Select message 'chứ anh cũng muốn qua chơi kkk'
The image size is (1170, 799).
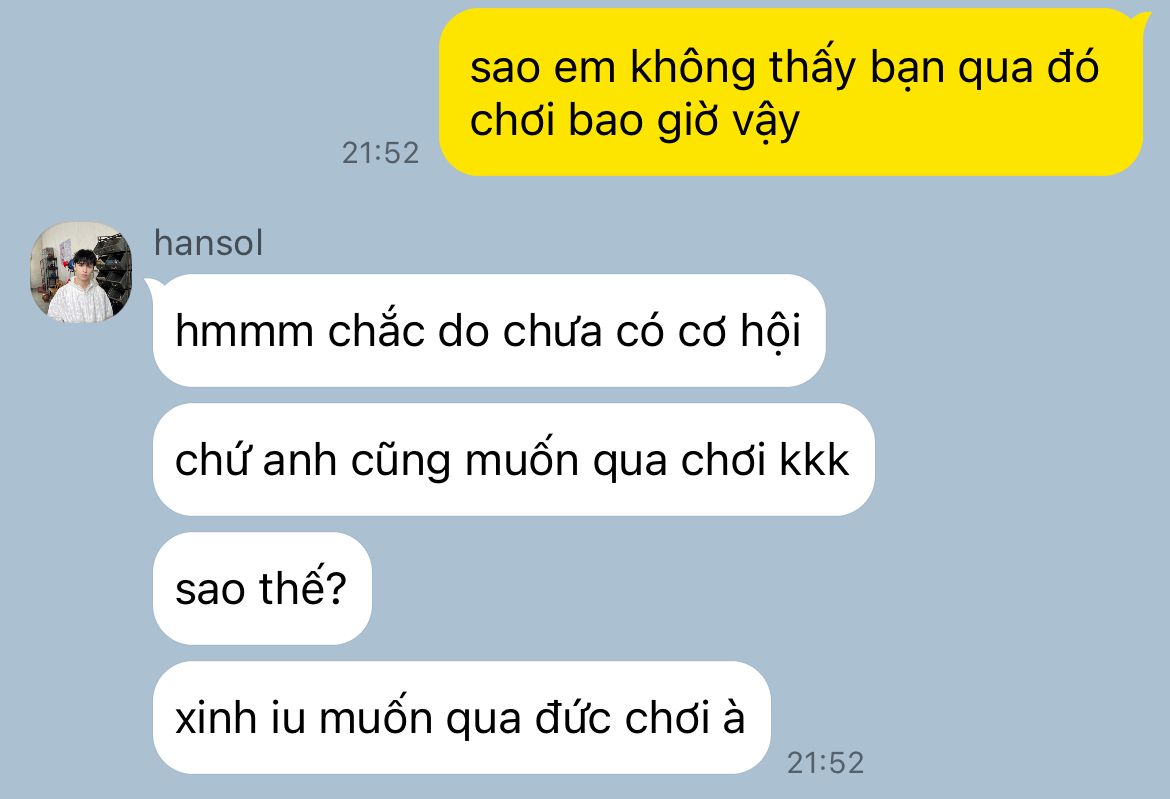point(513,460)
